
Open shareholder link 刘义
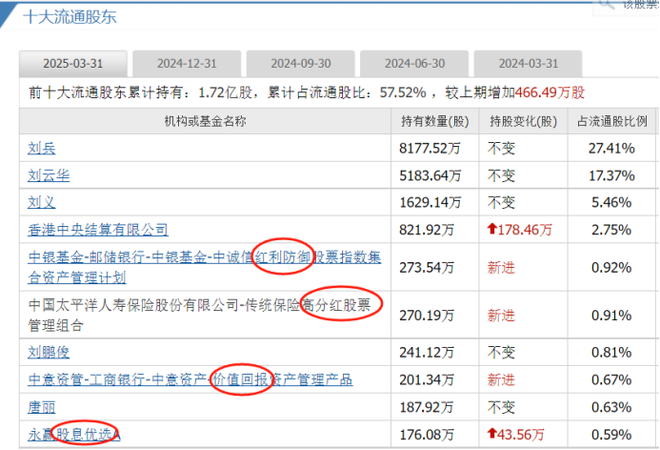42,202
